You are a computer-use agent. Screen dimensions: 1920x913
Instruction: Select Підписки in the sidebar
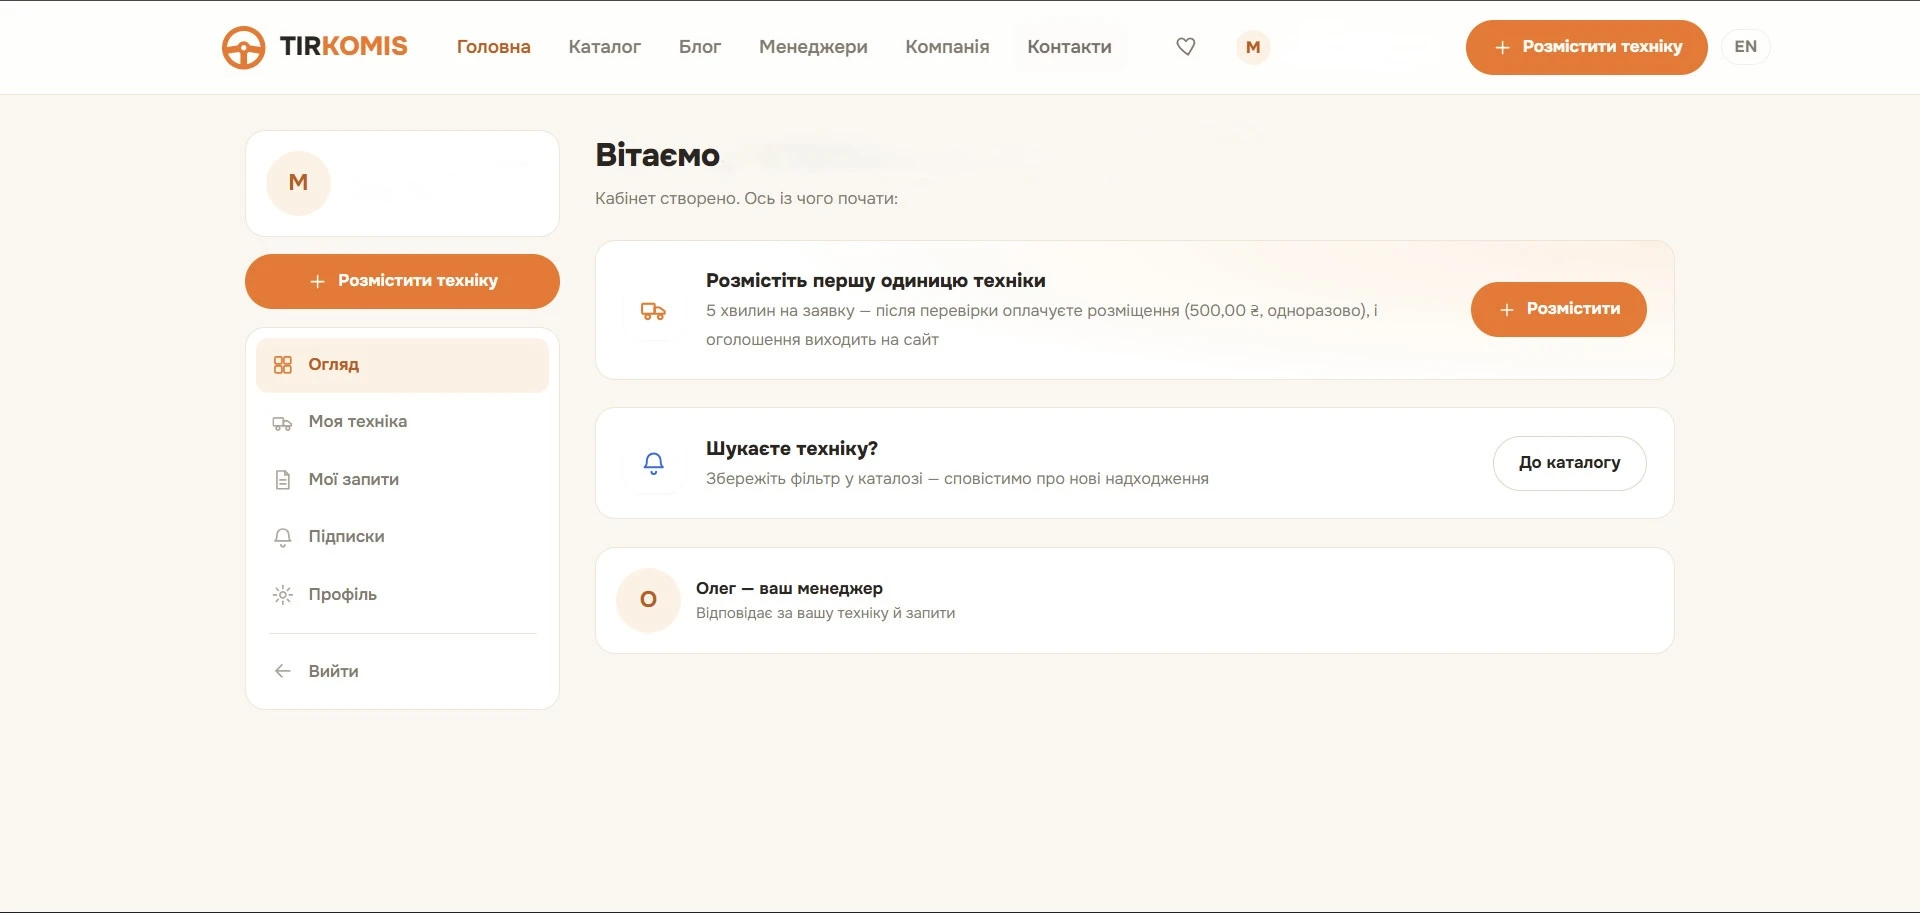[402, 537]
